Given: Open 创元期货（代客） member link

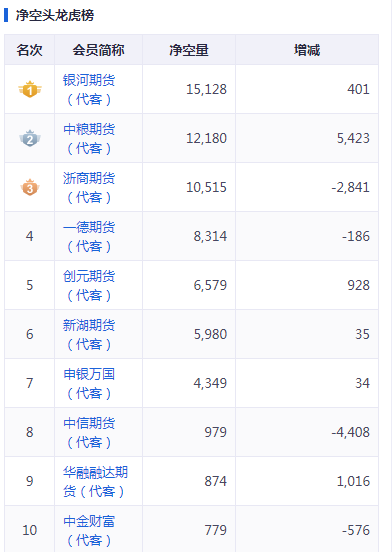Looking at the screenshot, I should point(89,285).
